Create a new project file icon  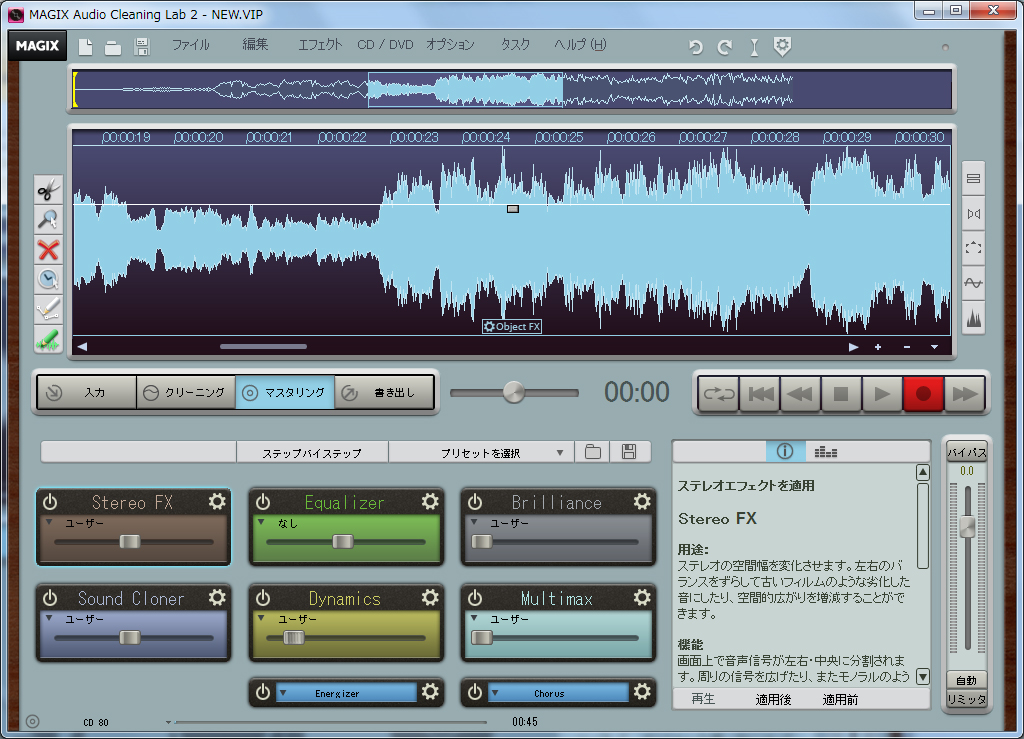86,47
